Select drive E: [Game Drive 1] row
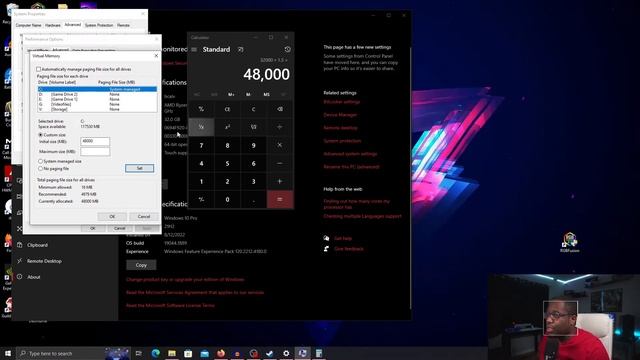The height and width of the screenshot is (360, 640). [97, 99]
